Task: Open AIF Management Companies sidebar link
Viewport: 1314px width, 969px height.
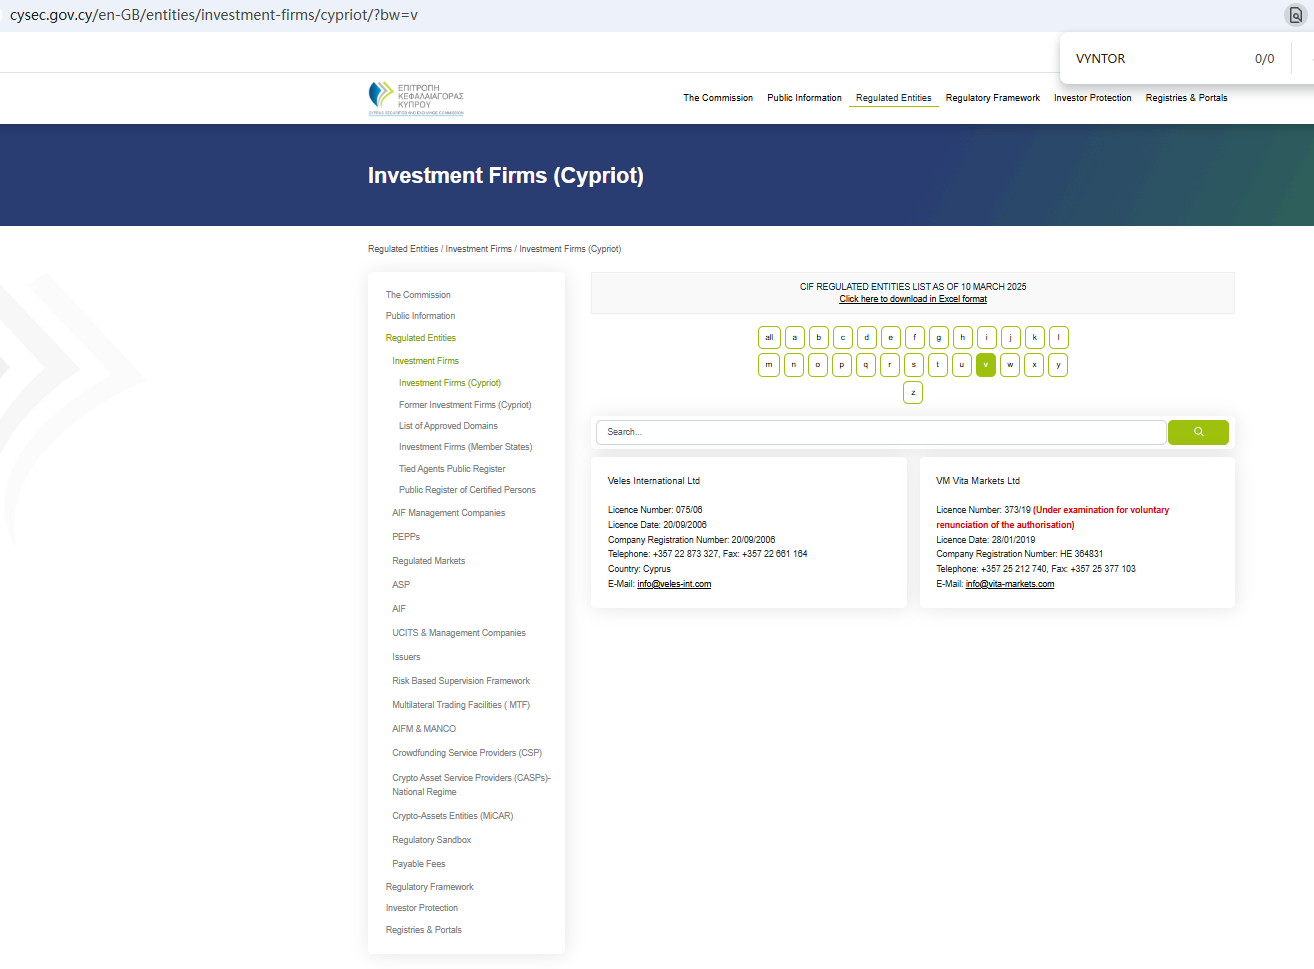Action: tap(448, 513)
